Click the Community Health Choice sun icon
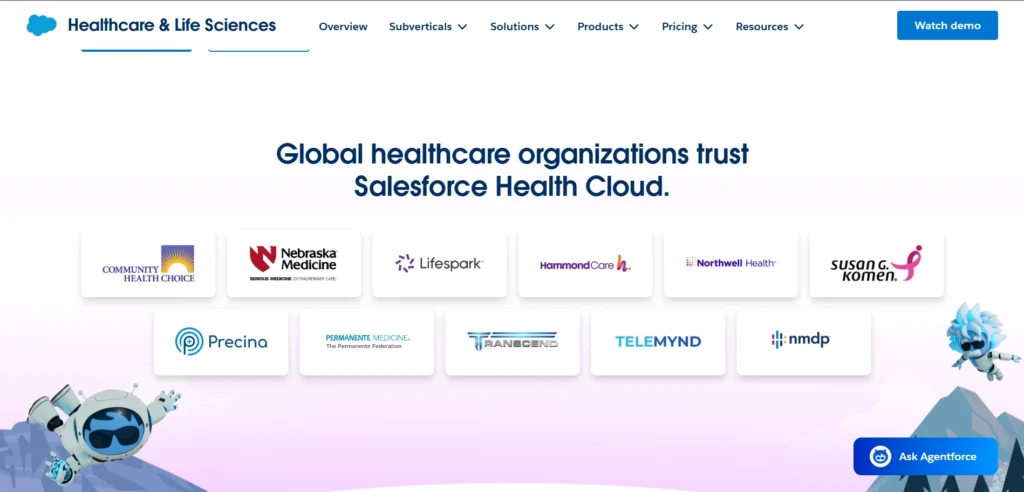Screen dimensions: 1024x492 [178, 259]
